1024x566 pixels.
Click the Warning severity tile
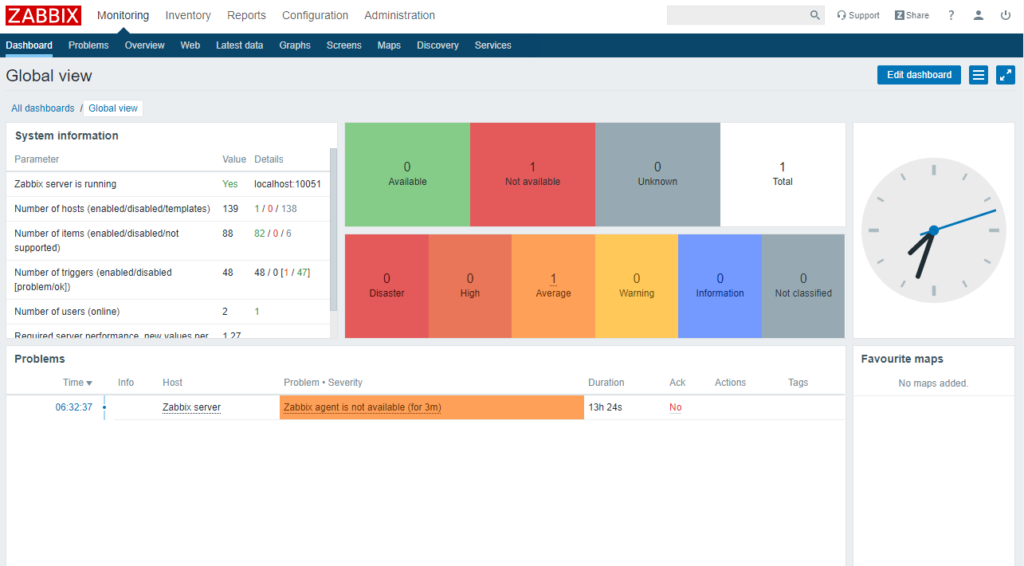point(637,286)
